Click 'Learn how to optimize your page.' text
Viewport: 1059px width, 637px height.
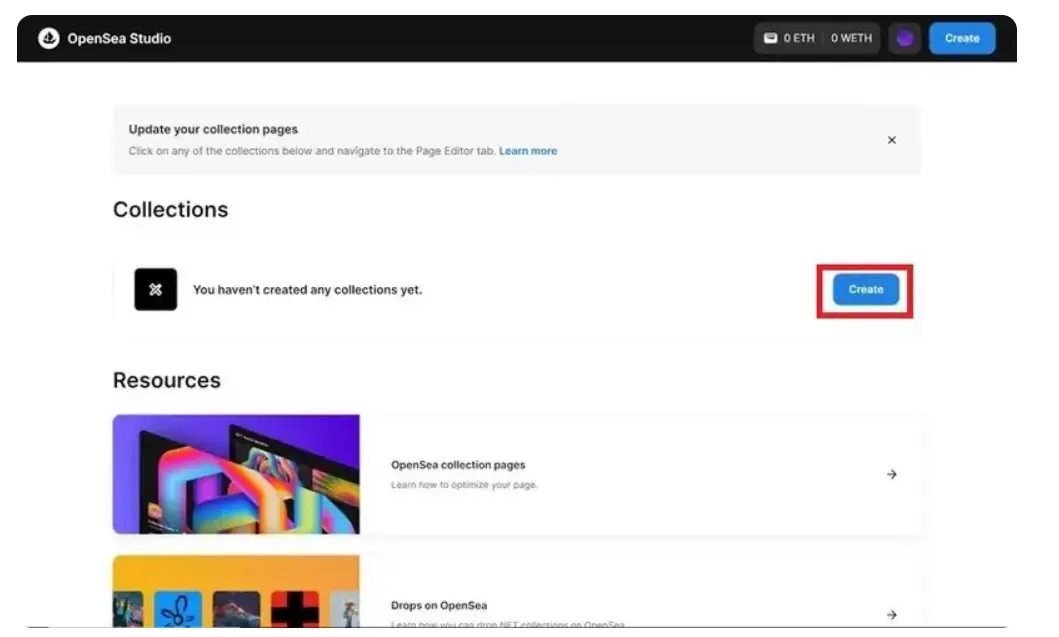[464, 485]
